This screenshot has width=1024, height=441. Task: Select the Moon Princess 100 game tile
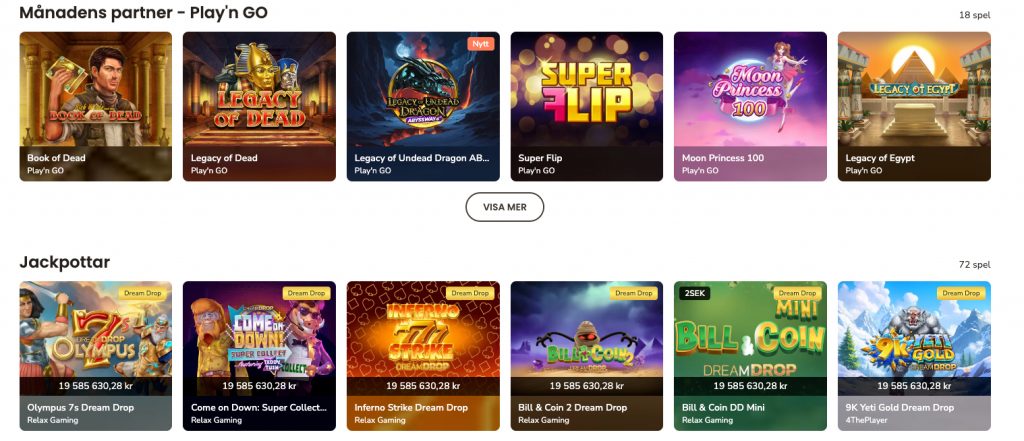click(750, 106)
